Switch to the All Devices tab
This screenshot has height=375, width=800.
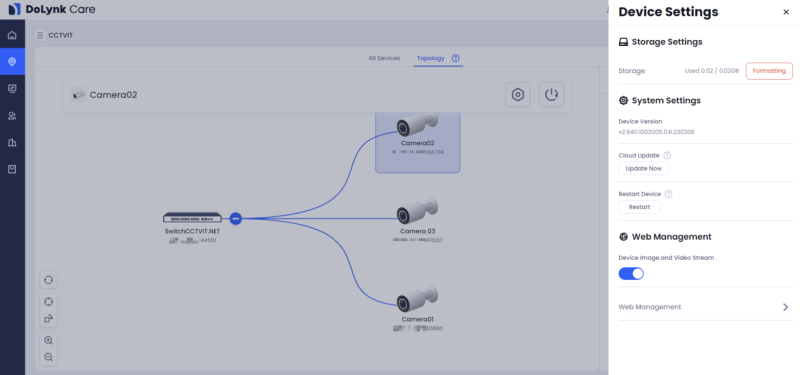(x=384, y=58)
